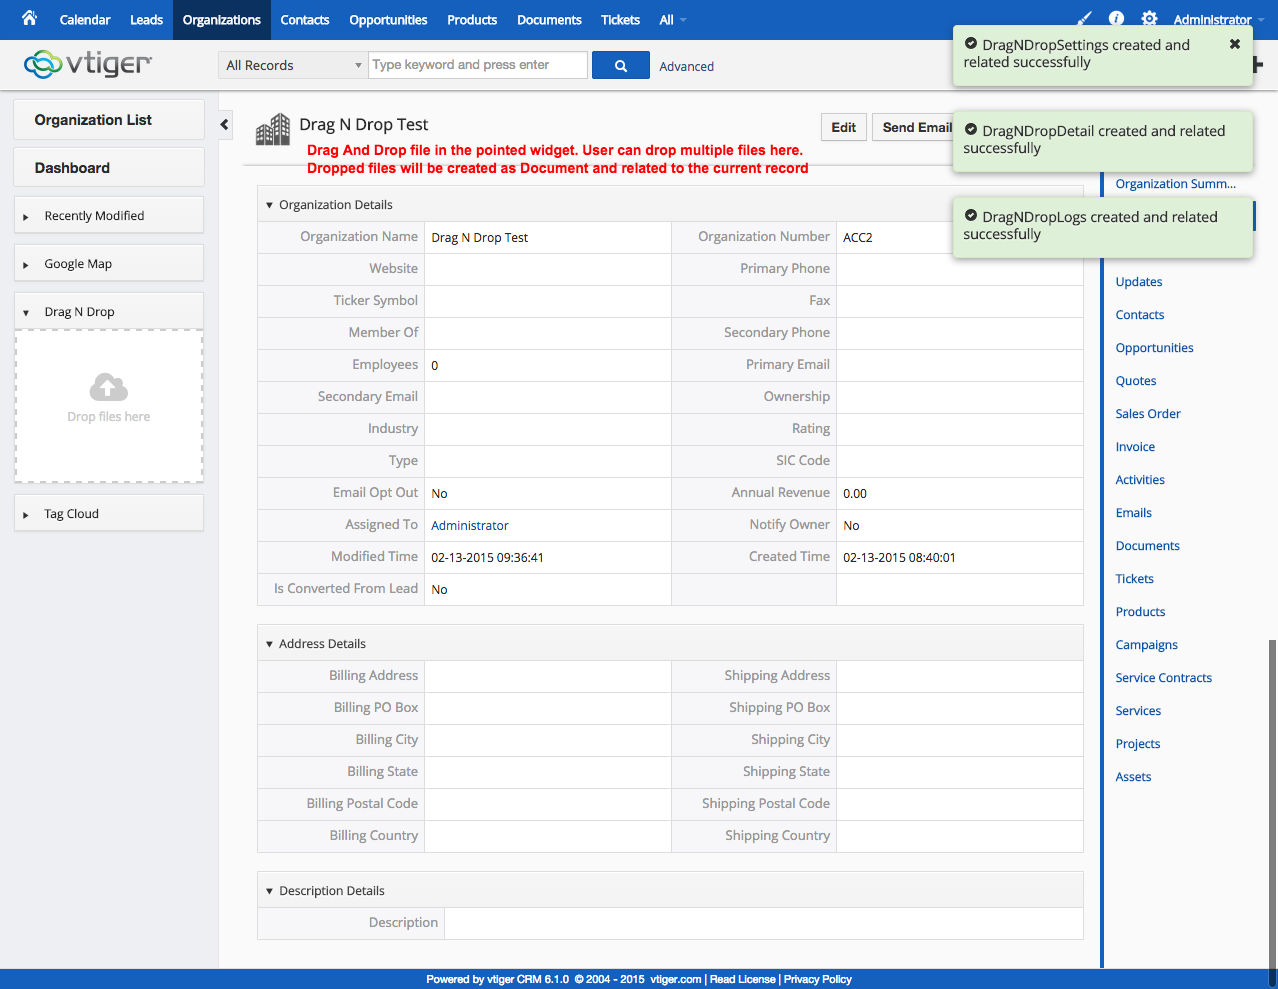This screenshot has width=1278, height=989.
Task: Open the Assets related list
Action: [1133, 777]
